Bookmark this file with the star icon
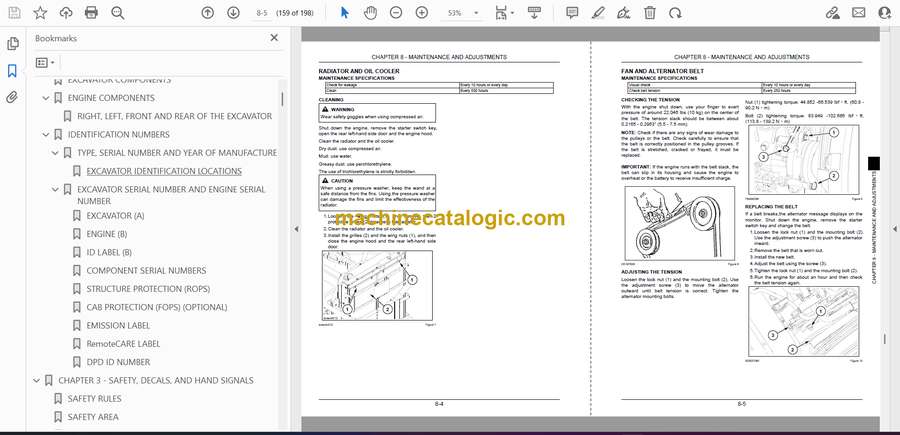 (x=40, y=13)
